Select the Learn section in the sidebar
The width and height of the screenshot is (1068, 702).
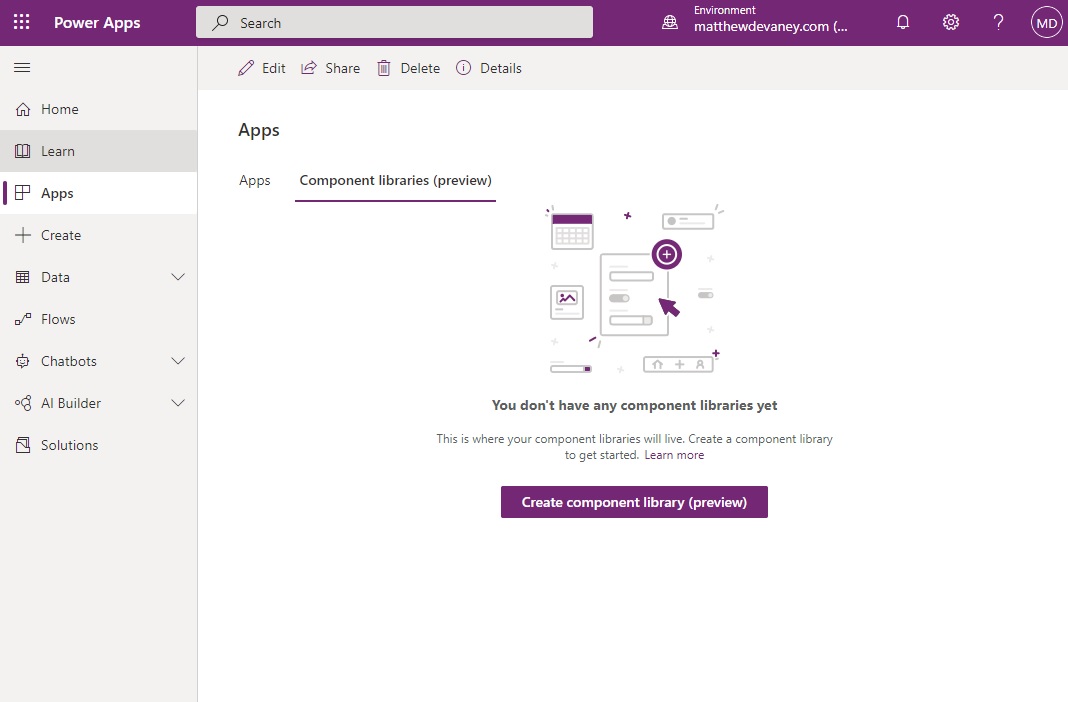coord(59,151)
